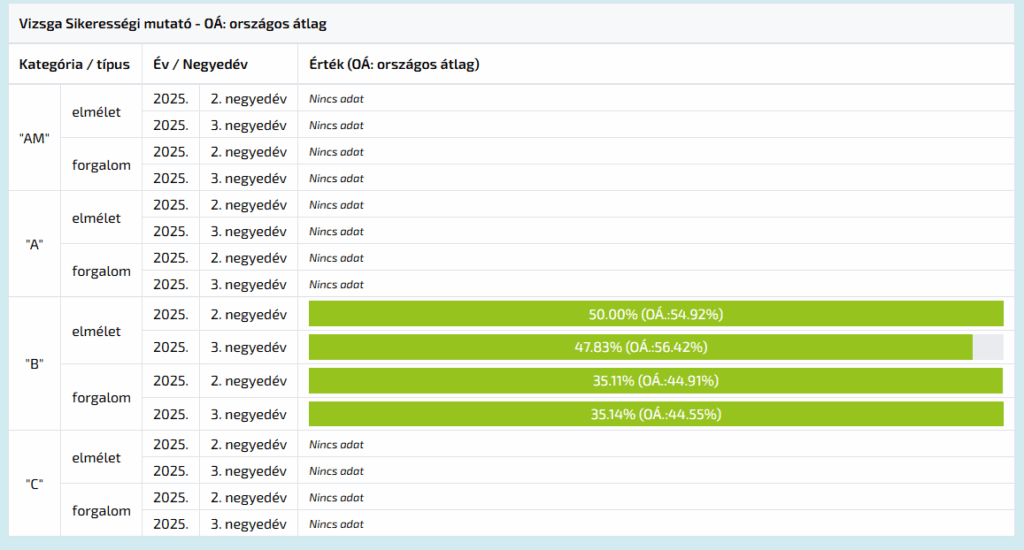Click the "Érték (OÁ: országos átlag)" column header
The height and width of the screenshot is (550, 1024).
click(x=394, y=64)
